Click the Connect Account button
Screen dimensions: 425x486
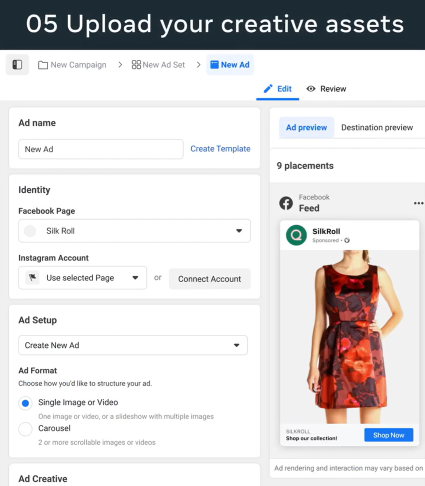click(210, 279)
